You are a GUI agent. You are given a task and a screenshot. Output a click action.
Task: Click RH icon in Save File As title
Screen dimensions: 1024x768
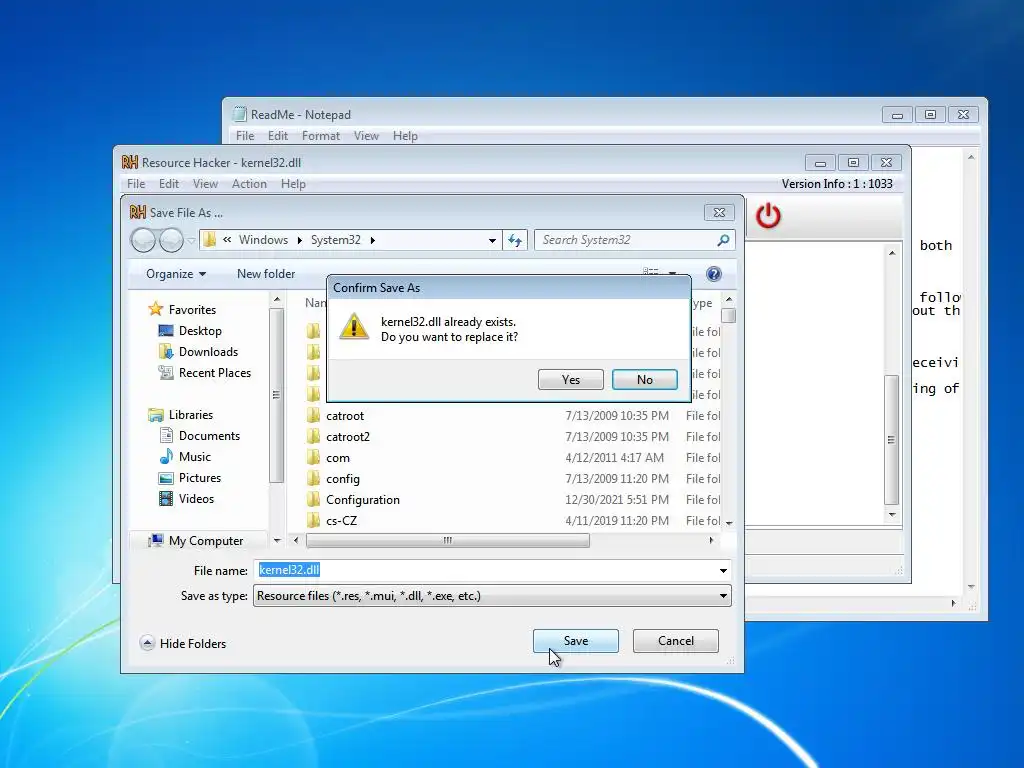tap(138, 212)
